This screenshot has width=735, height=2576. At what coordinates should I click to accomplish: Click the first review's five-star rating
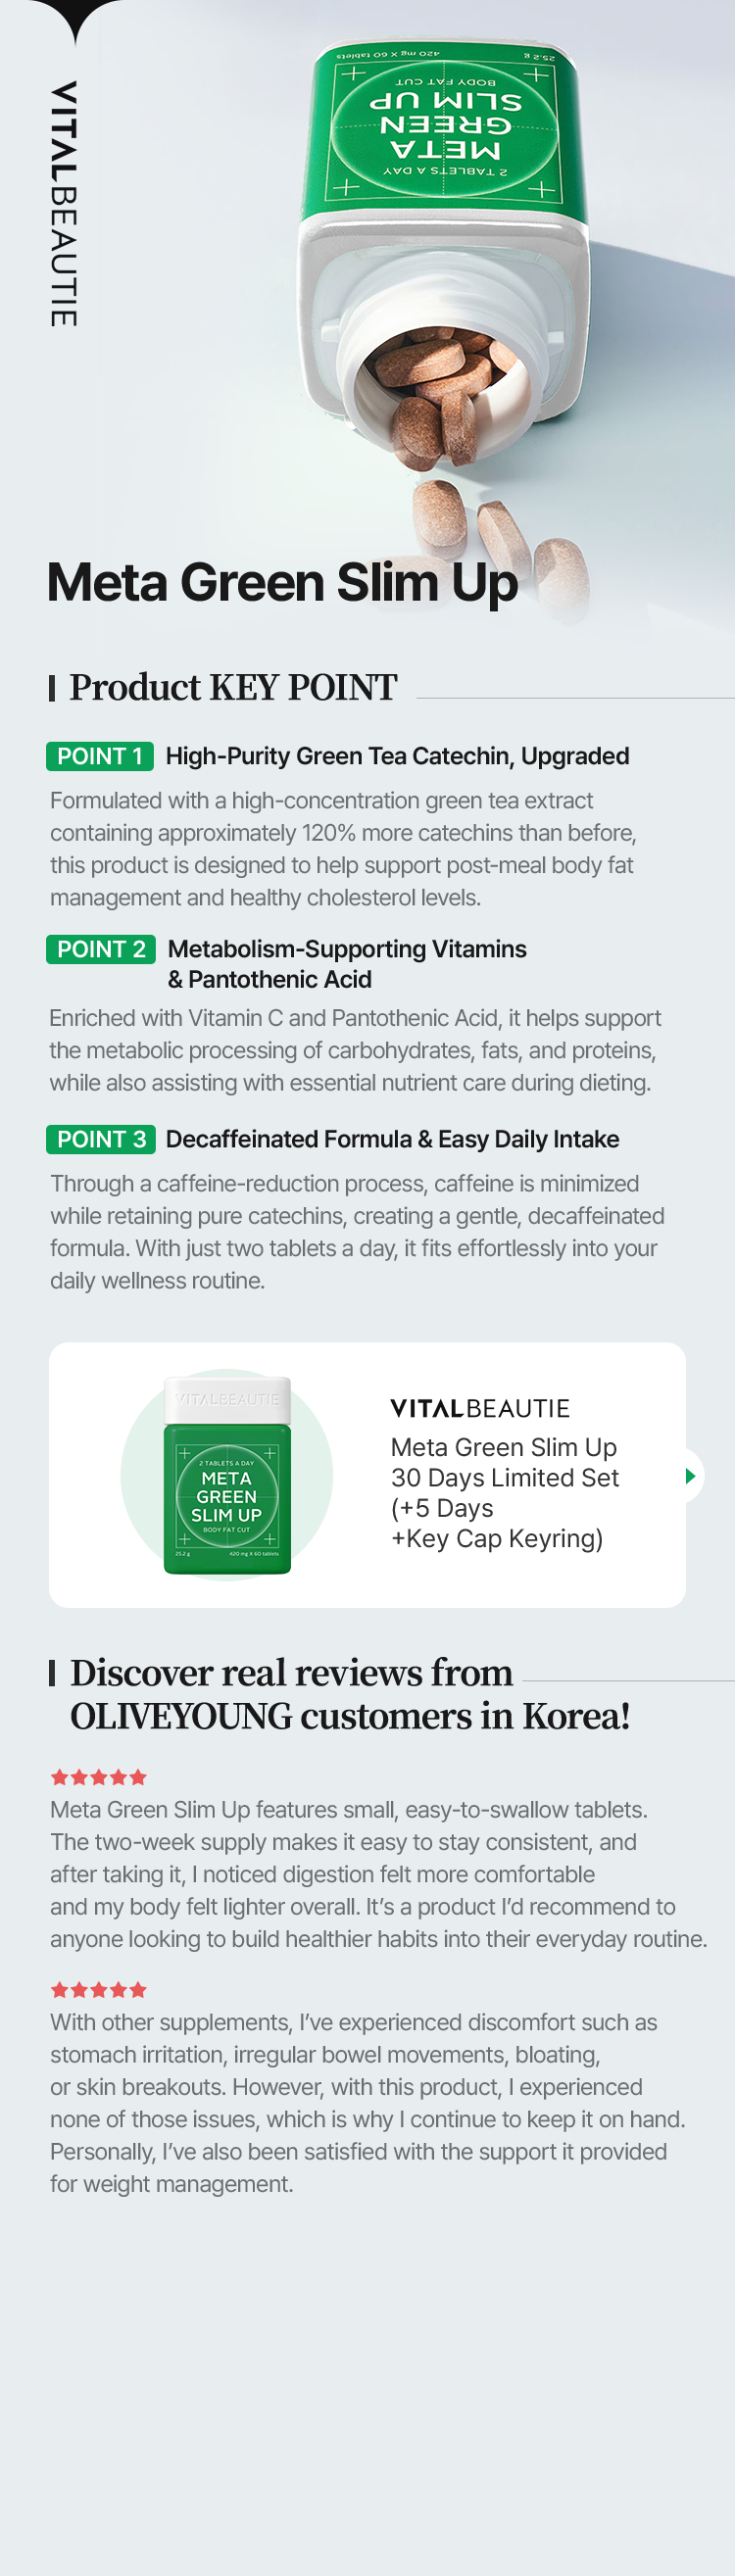(x=99, y=1777)
